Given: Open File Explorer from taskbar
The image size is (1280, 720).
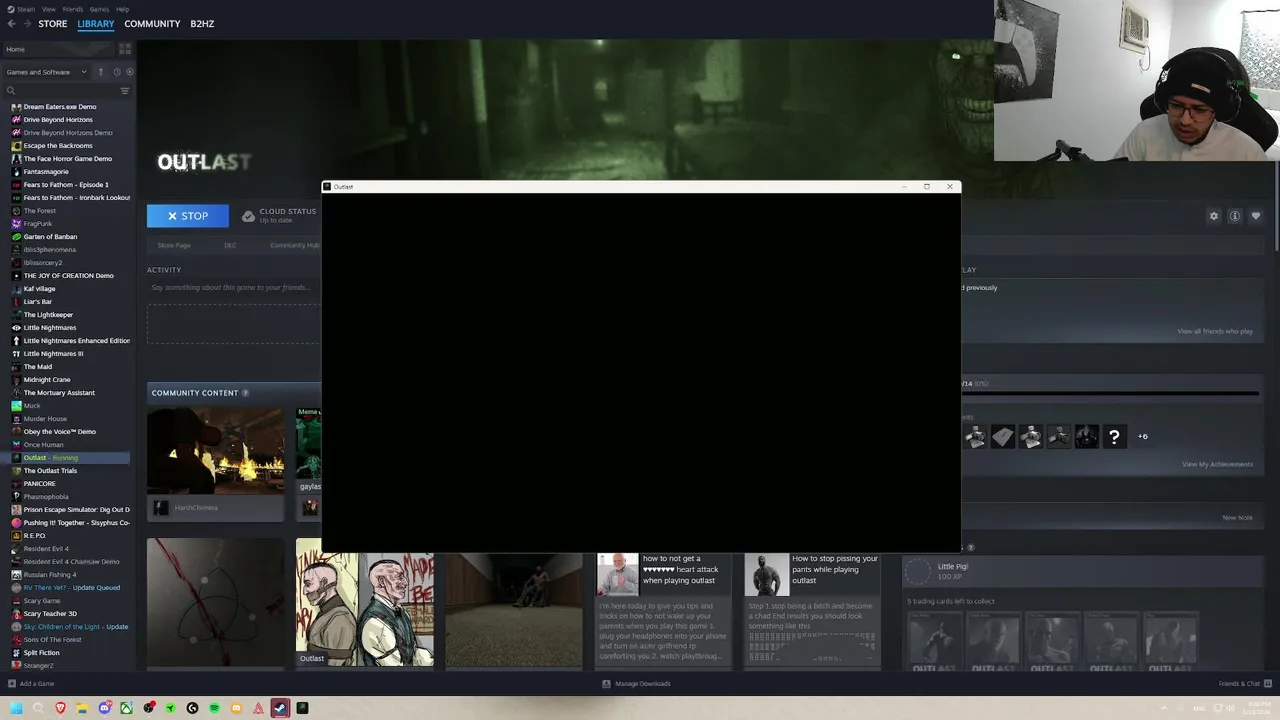Looking at the screenshot, I should 82,708.
